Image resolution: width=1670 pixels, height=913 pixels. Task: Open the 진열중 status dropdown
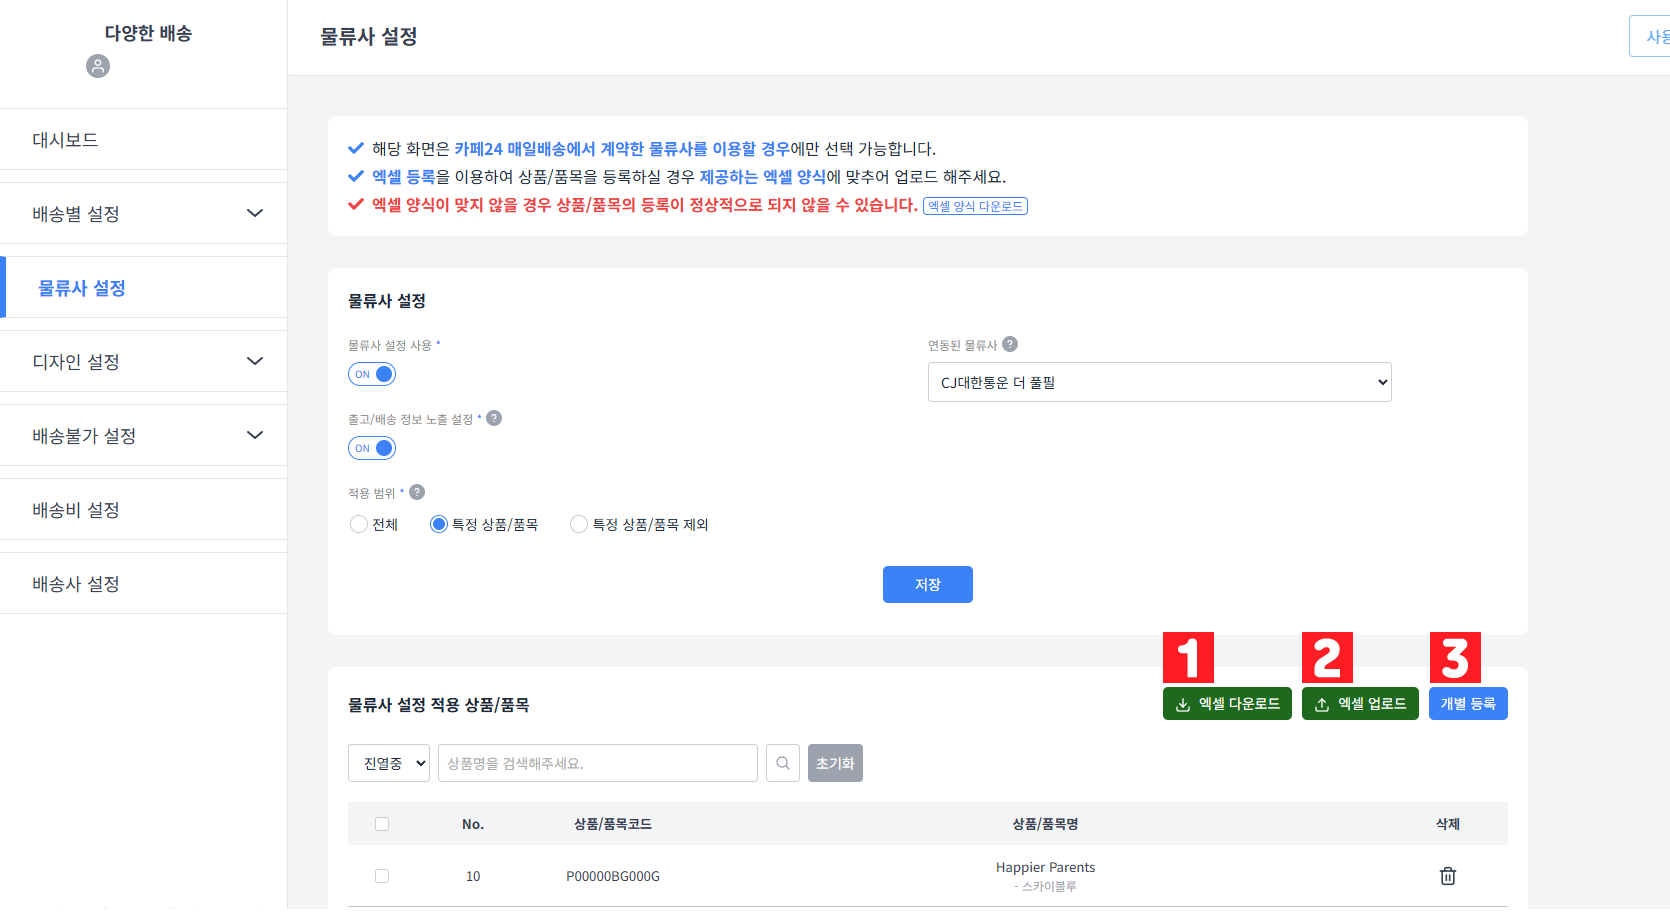(388, 762)
